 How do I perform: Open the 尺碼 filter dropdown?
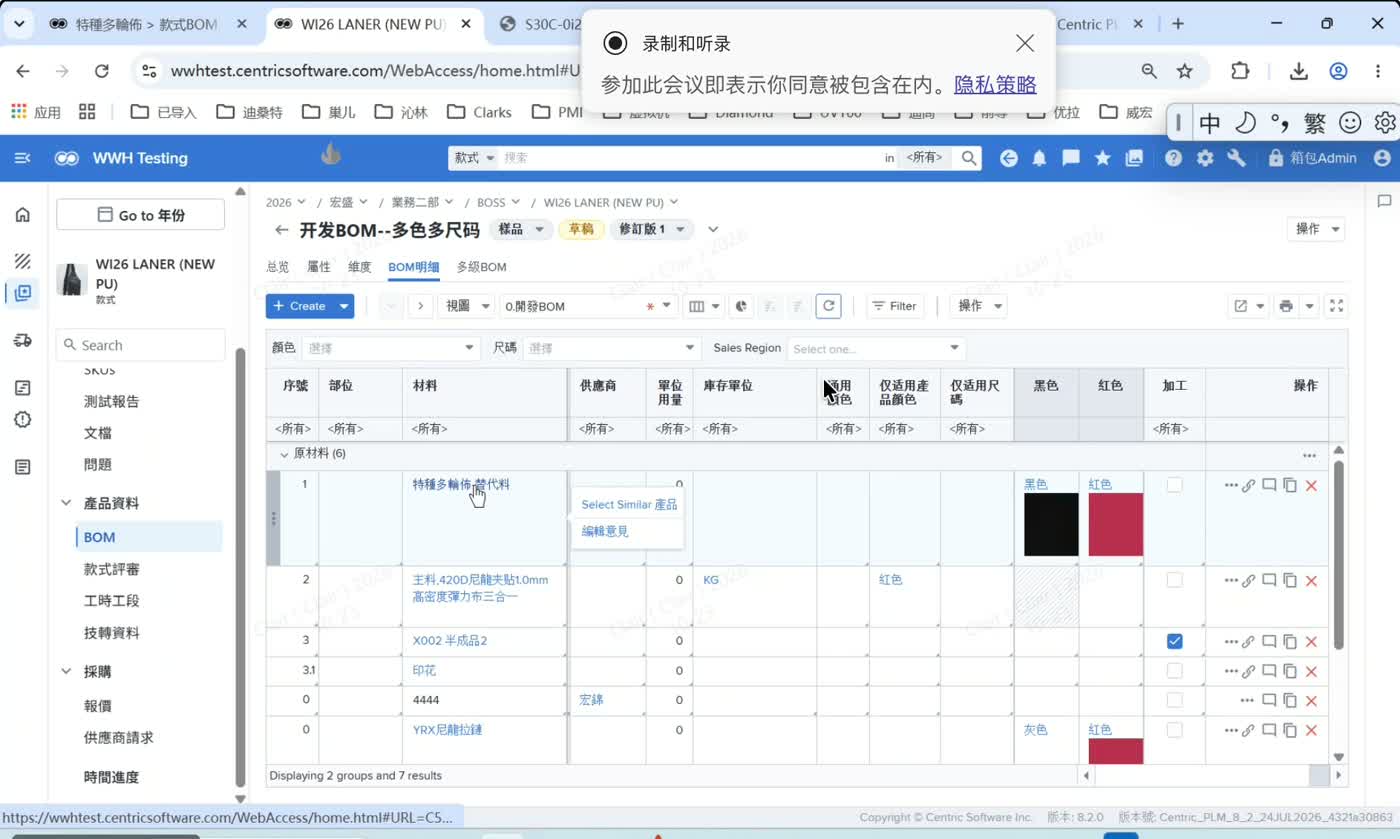(610, 348)
